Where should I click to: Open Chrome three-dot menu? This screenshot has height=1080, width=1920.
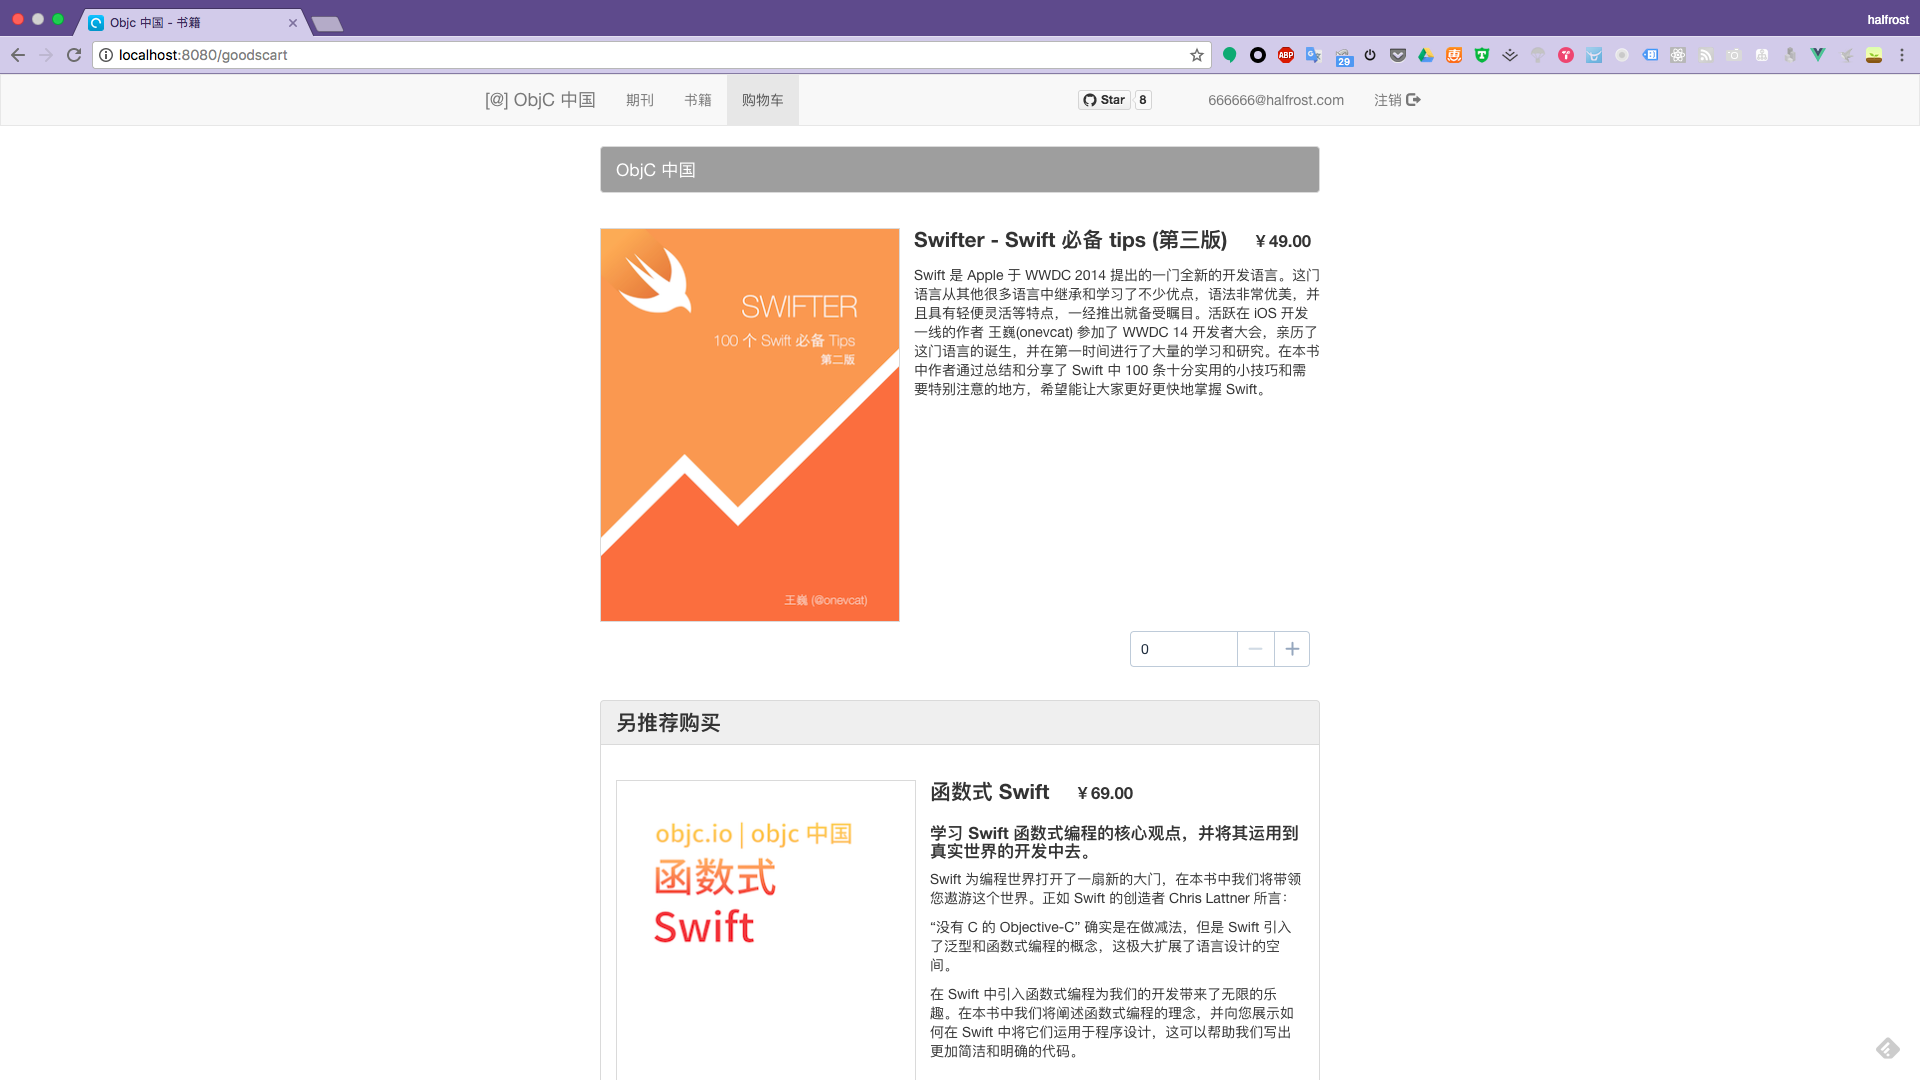(1902, 55)
